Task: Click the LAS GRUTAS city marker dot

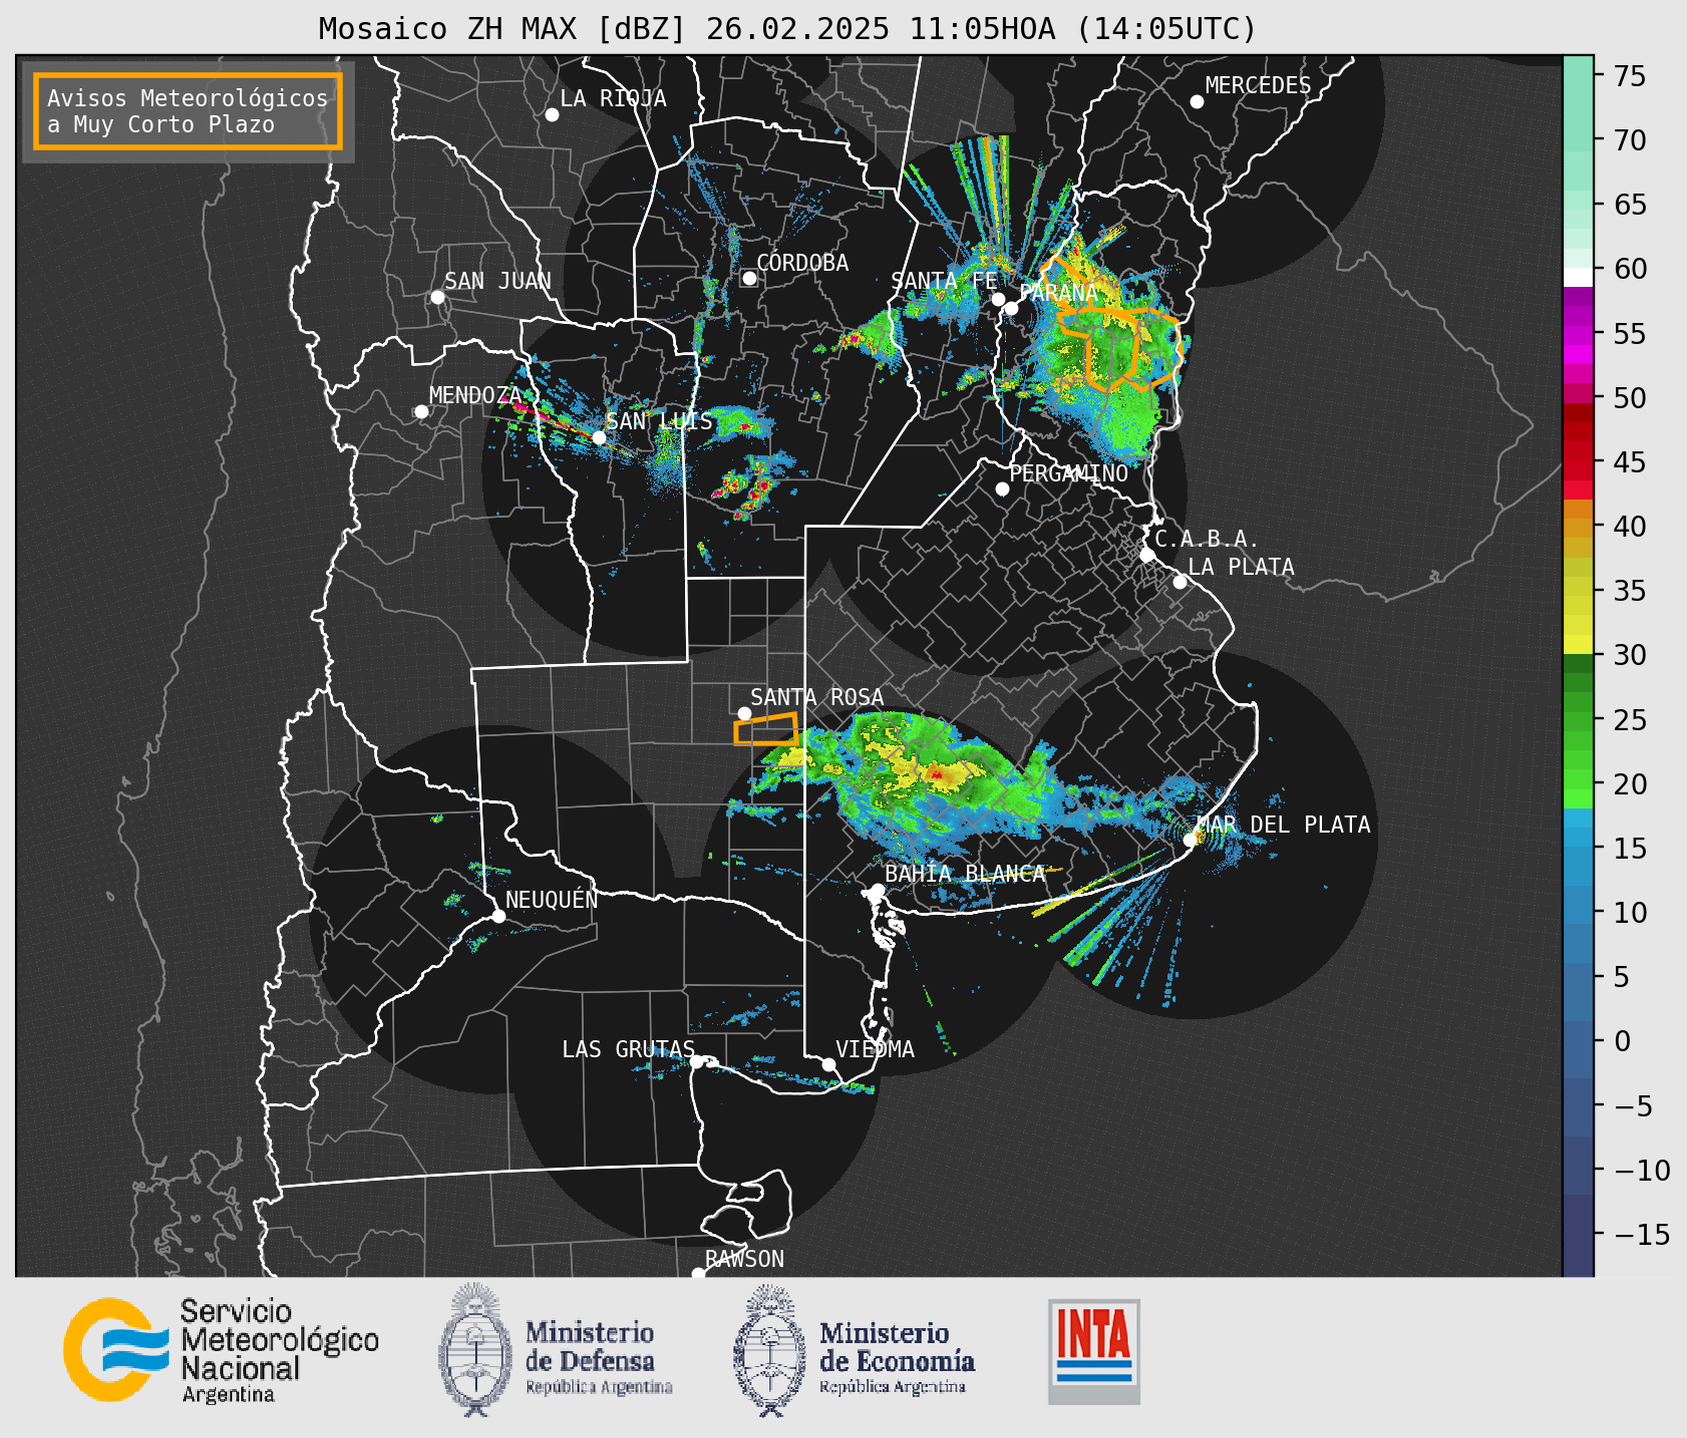Action: click(x=697, y=1062)
